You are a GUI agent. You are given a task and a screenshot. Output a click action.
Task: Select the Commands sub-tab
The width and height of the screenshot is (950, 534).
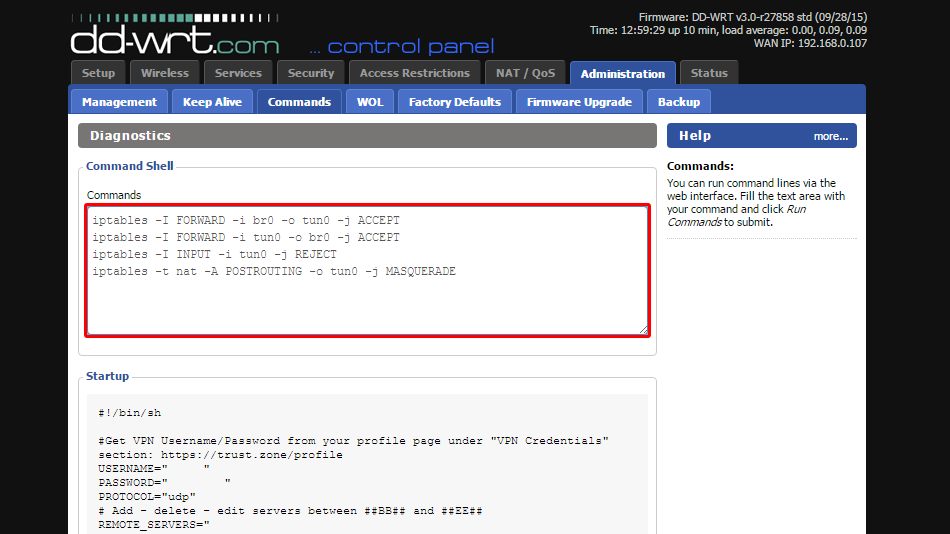[x=299, y=102]
